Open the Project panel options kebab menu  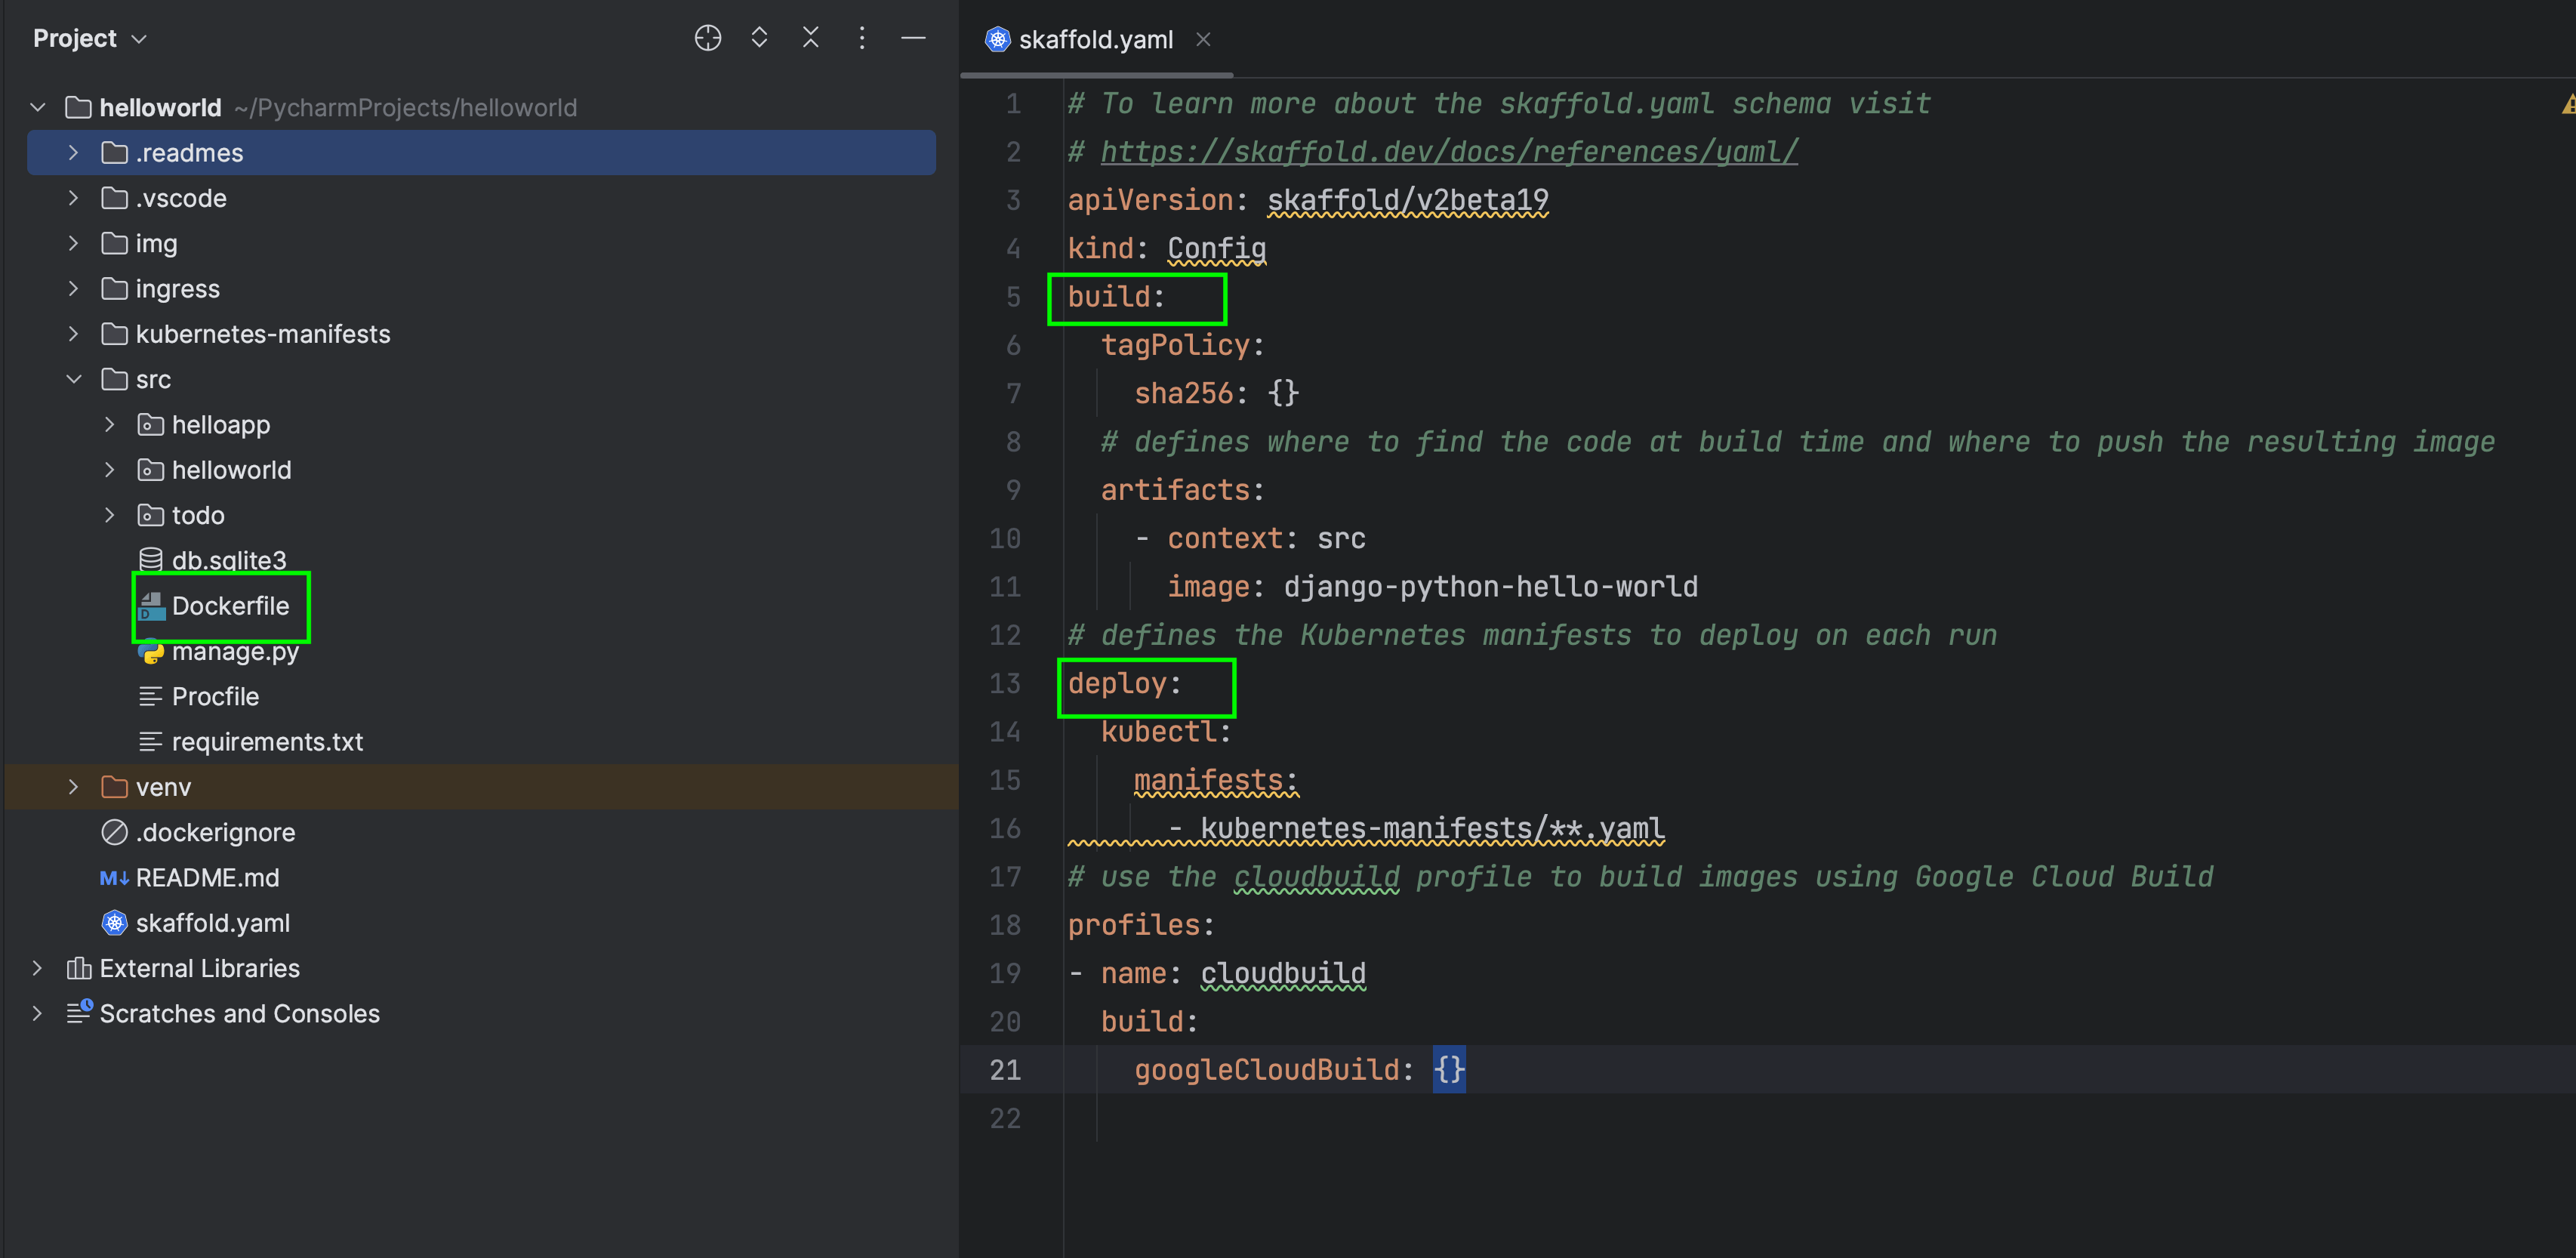(862, 37)
